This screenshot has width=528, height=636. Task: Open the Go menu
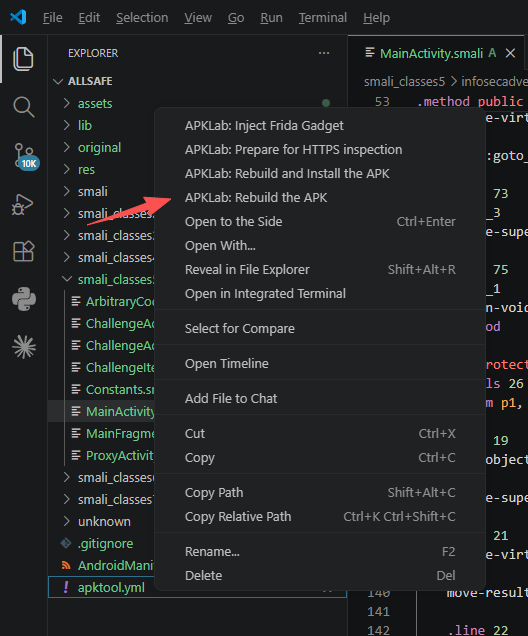[236, 18]
